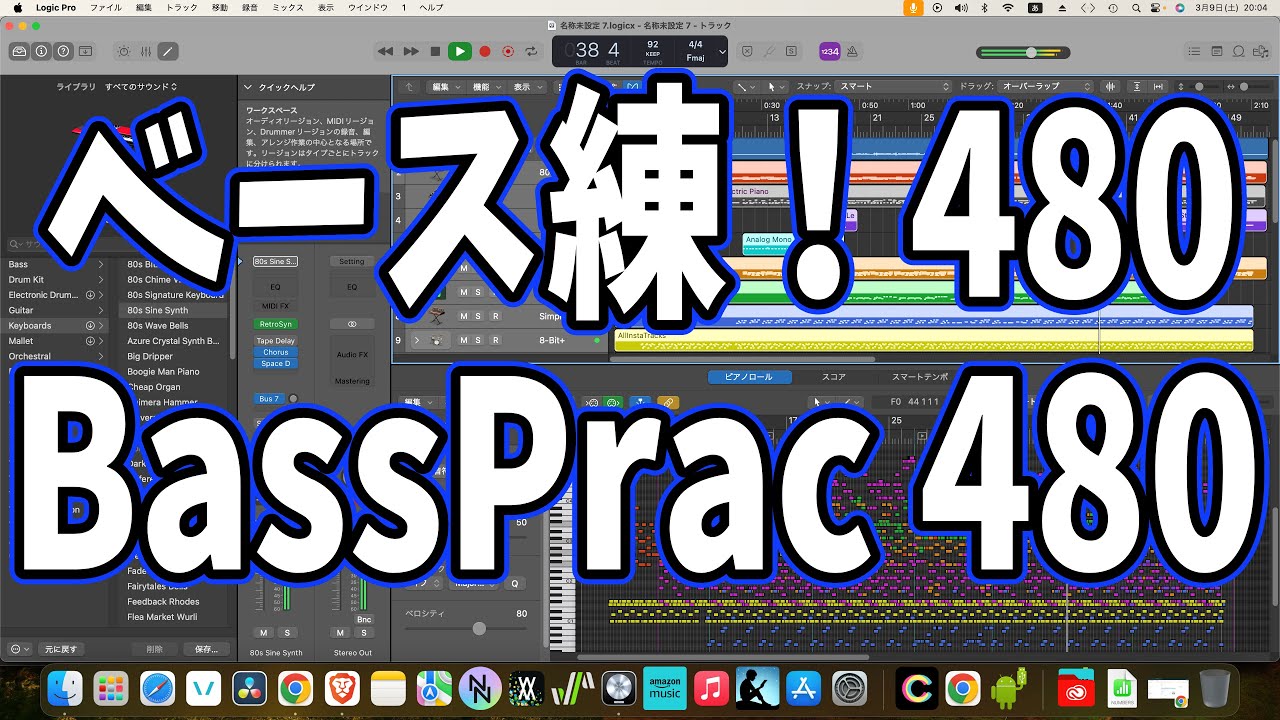Select 80s Wave Bells patch
The image size is (1280, 720).
pyautogui.click(x=158, y=326)
